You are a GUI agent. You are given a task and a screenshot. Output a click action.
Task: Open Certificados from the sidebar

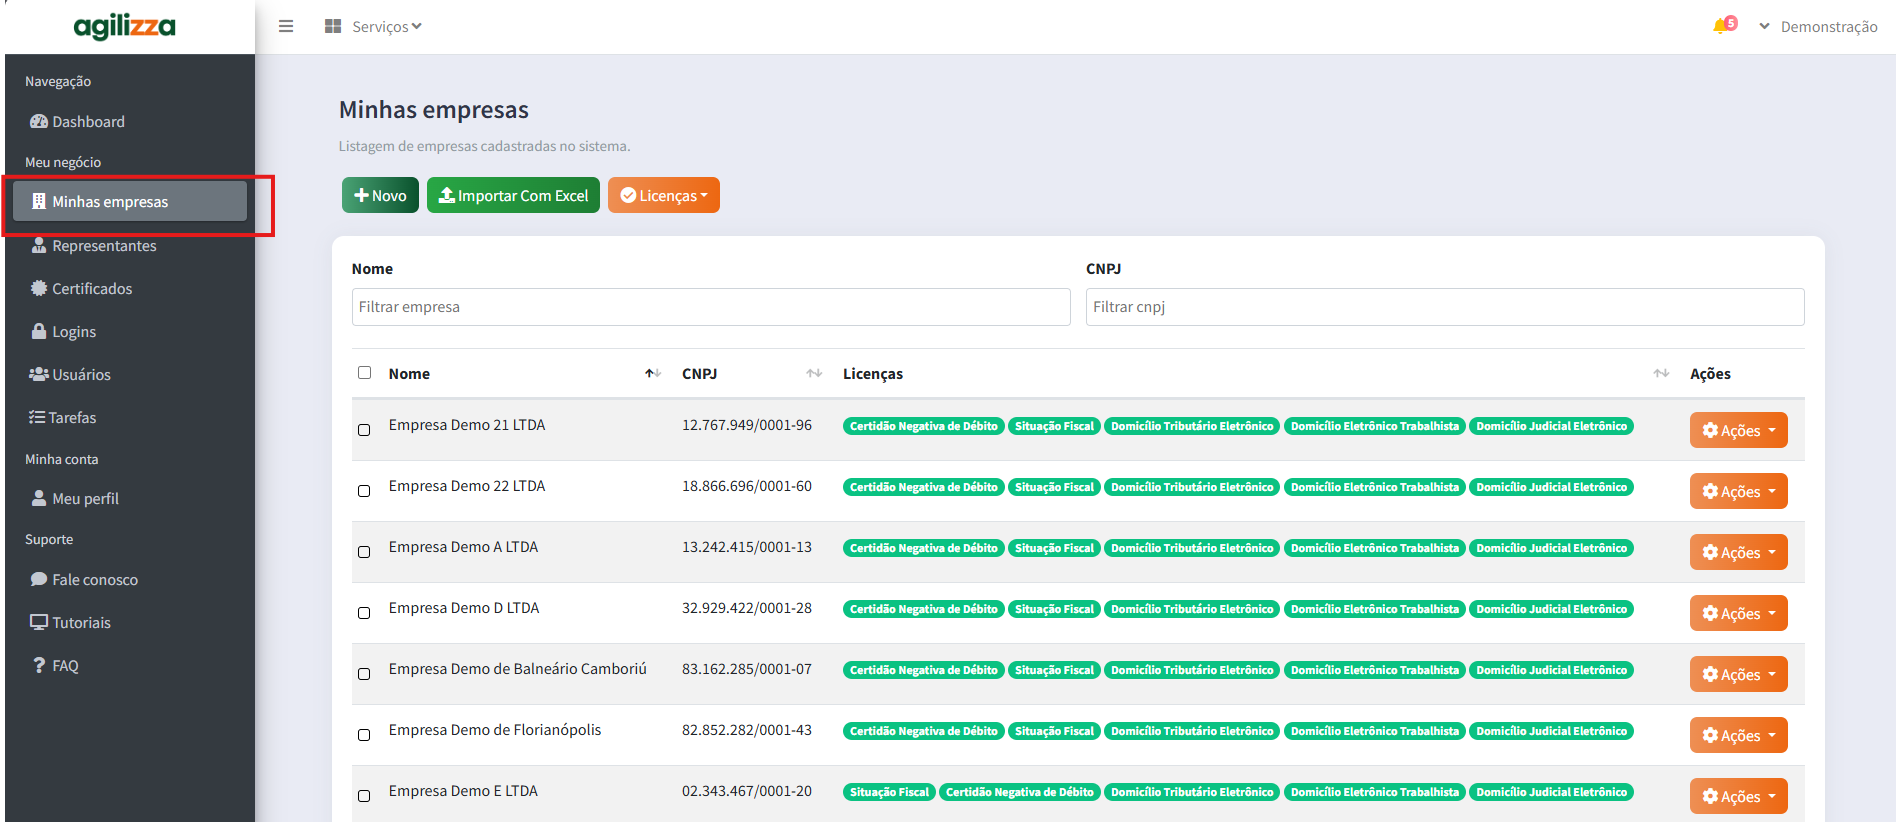[x=92, y=289]
